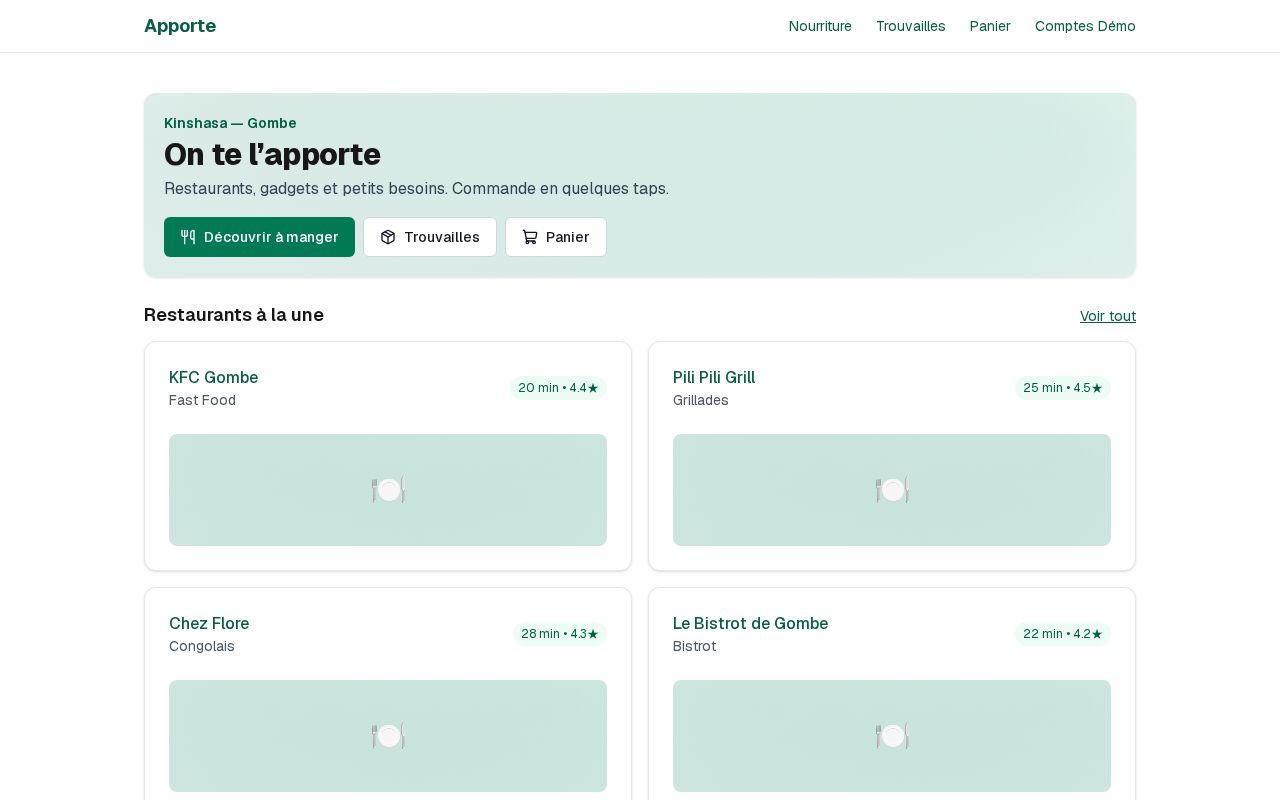
Task: Open the Chez Flore restaurant title
Action: (209, 623)
